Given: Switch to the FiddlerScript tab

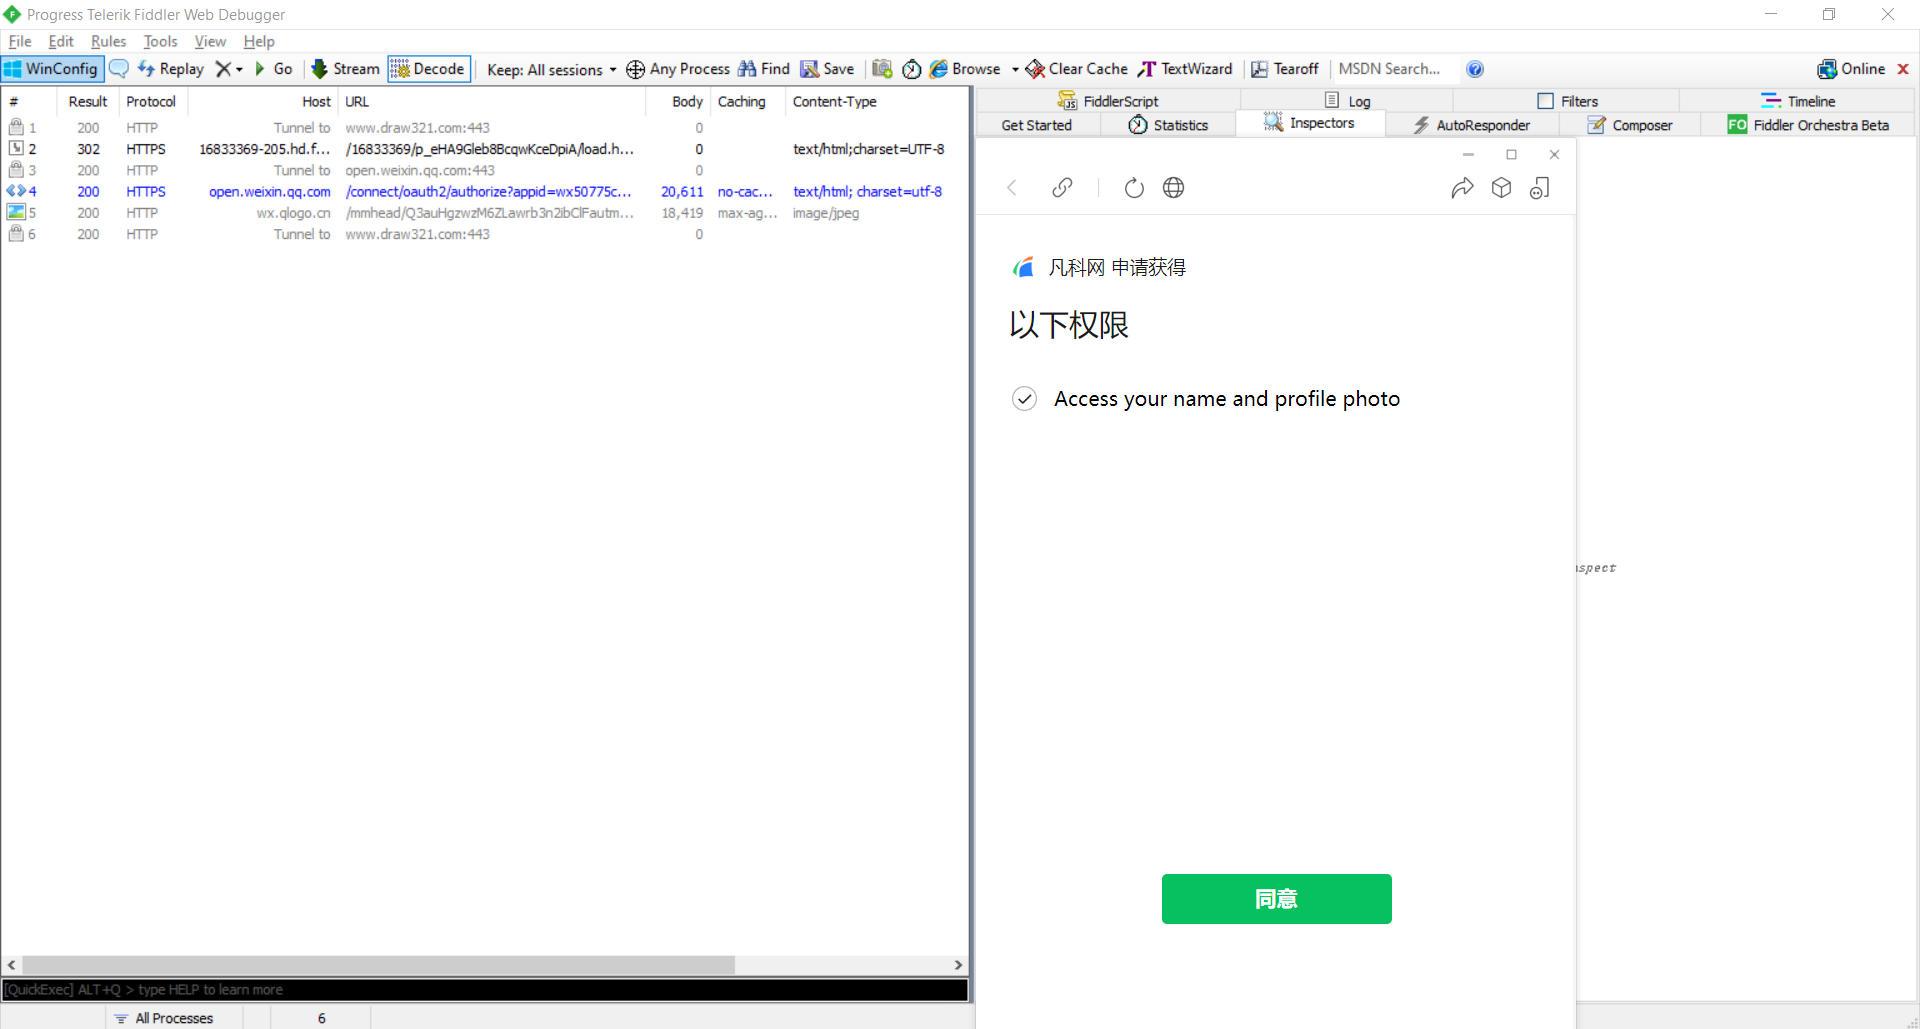Looking at the screenshot, I should click(1108, 101).
